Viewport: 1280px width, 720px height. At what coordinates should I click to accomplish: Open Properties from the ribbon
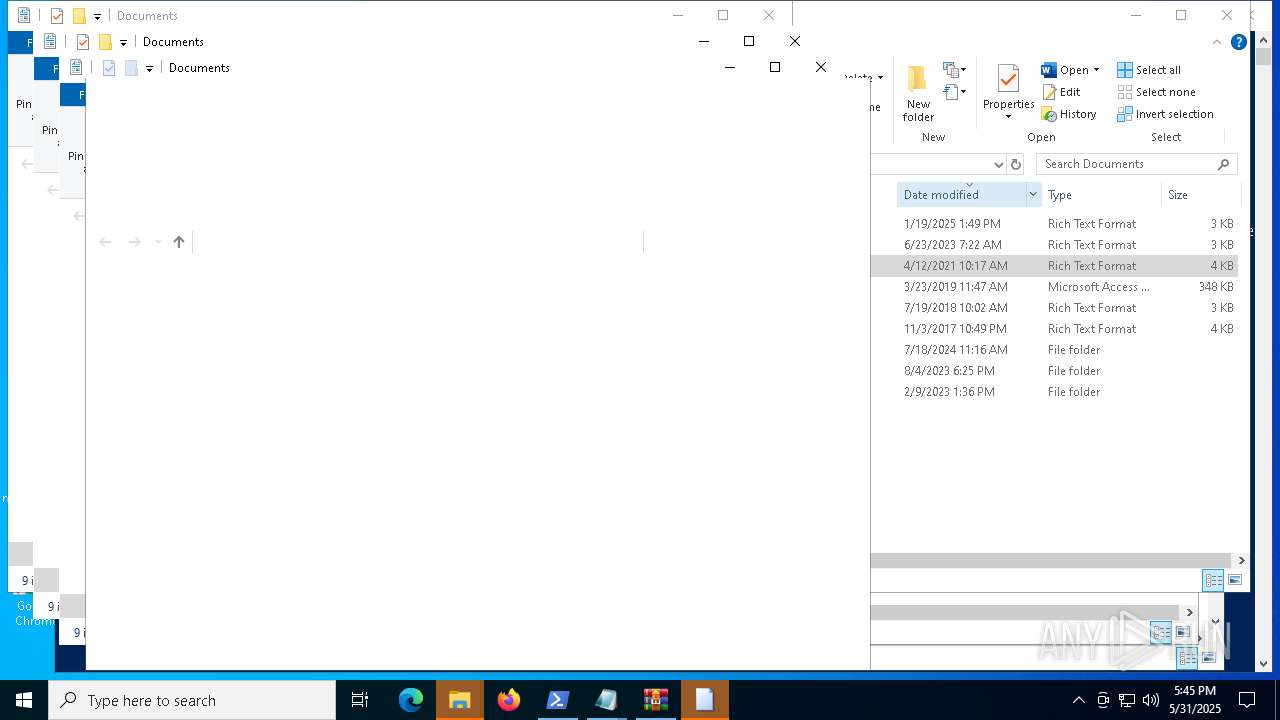1008,93
